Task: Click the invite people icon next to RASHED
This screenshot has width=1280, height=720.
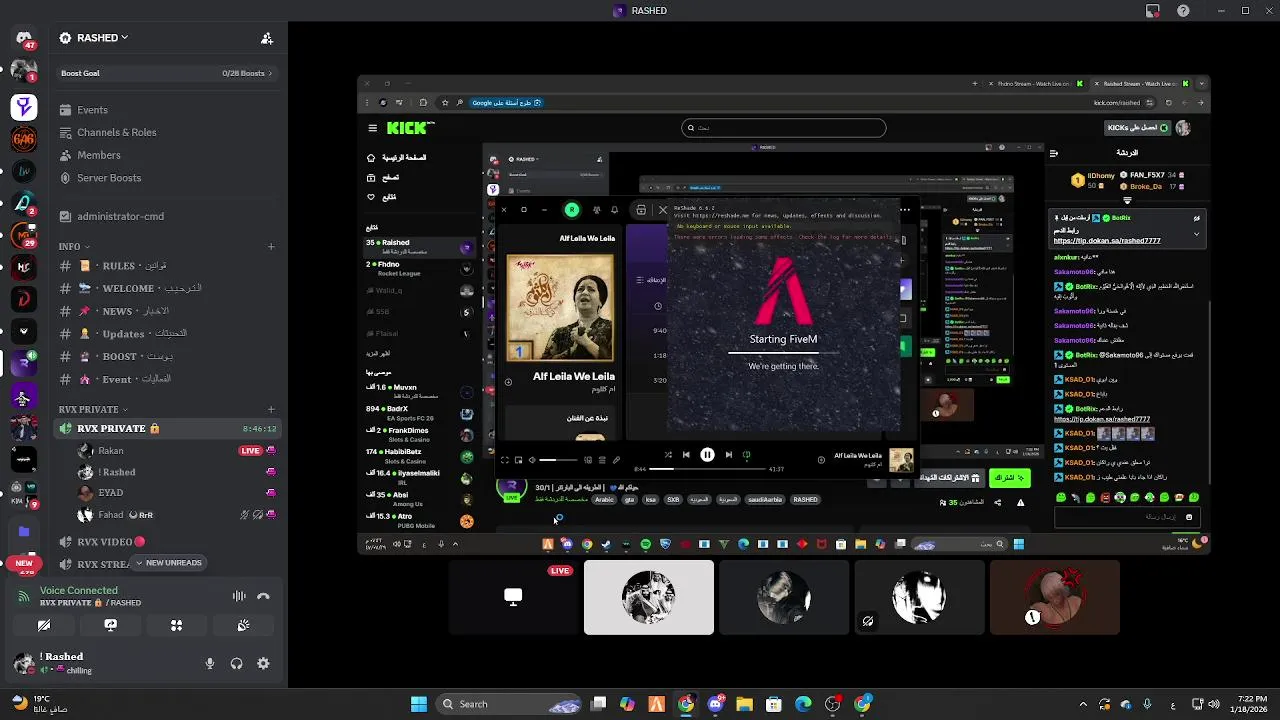Action: point(266,38)
